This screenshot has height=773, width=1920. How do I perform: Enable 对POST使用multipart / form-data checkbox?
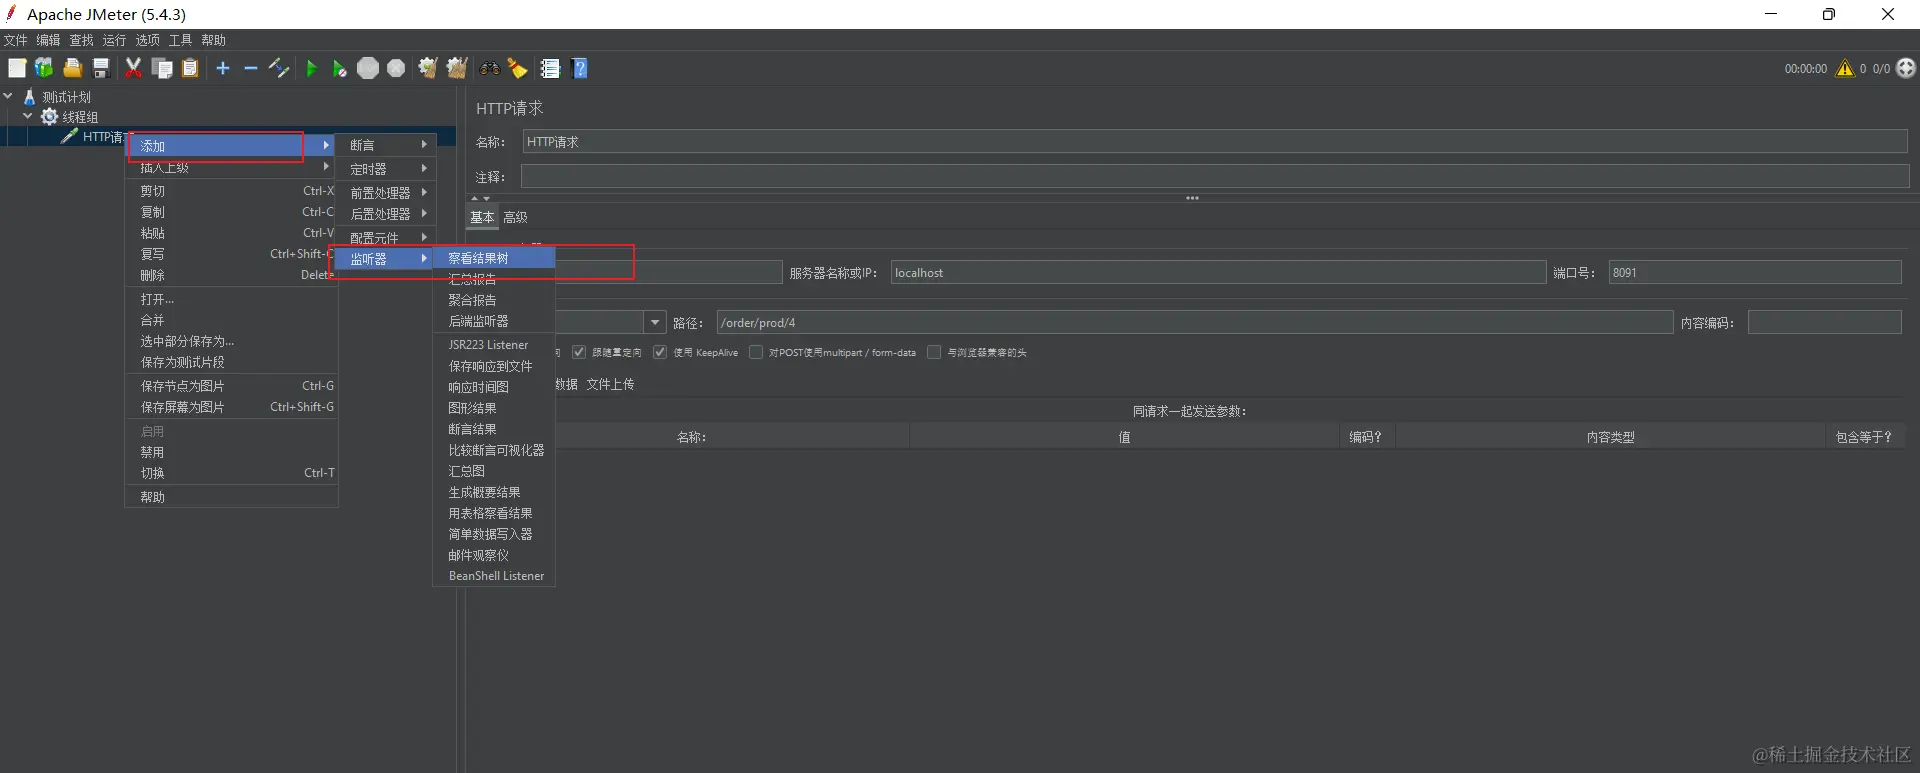pyautogui.click(x=756, y=352)
